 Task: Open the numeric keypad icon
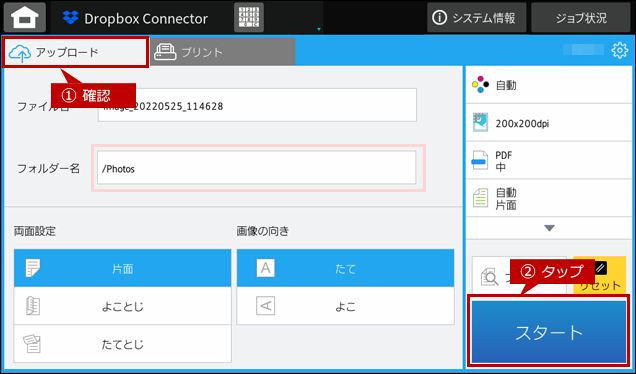tap(249, 17)
